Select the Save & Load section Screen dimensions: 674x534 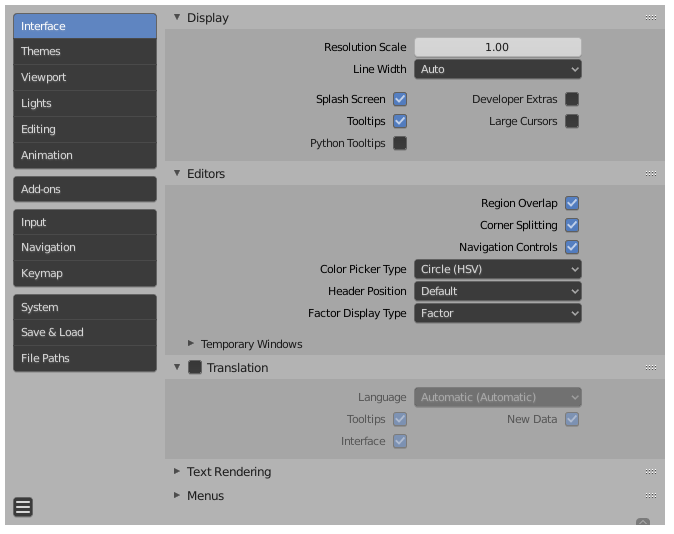(x=85, y=332)
